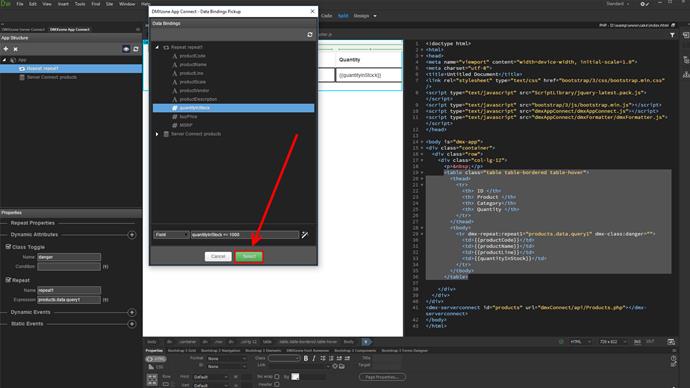Open the magic wand formatter icon
The image size is (690, 388).
coord(305,235)
